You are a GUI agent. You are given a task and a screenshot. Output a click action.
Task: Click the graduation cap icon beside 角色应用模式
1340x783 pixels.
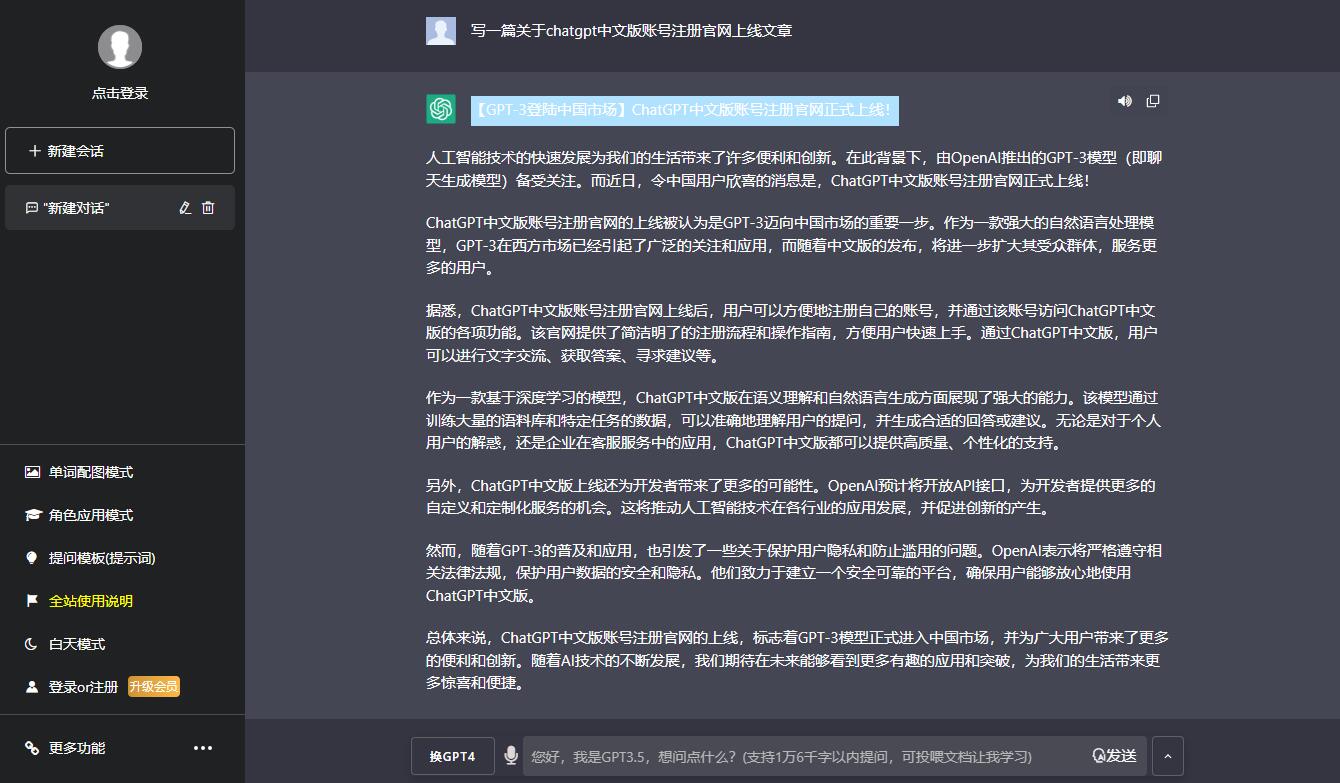pos(32,515)
